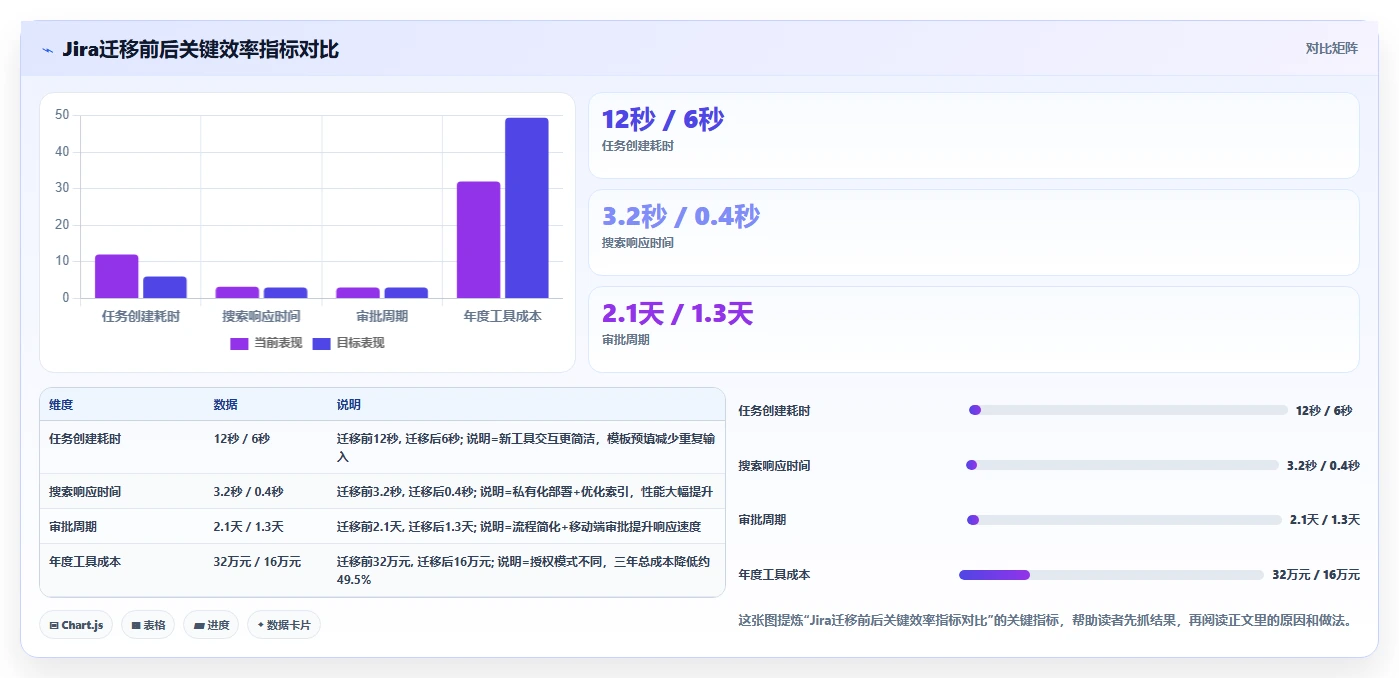1399x678 pixels.
Task: Click progress value 32万元 / 16万元
Action: [1316, 575]
